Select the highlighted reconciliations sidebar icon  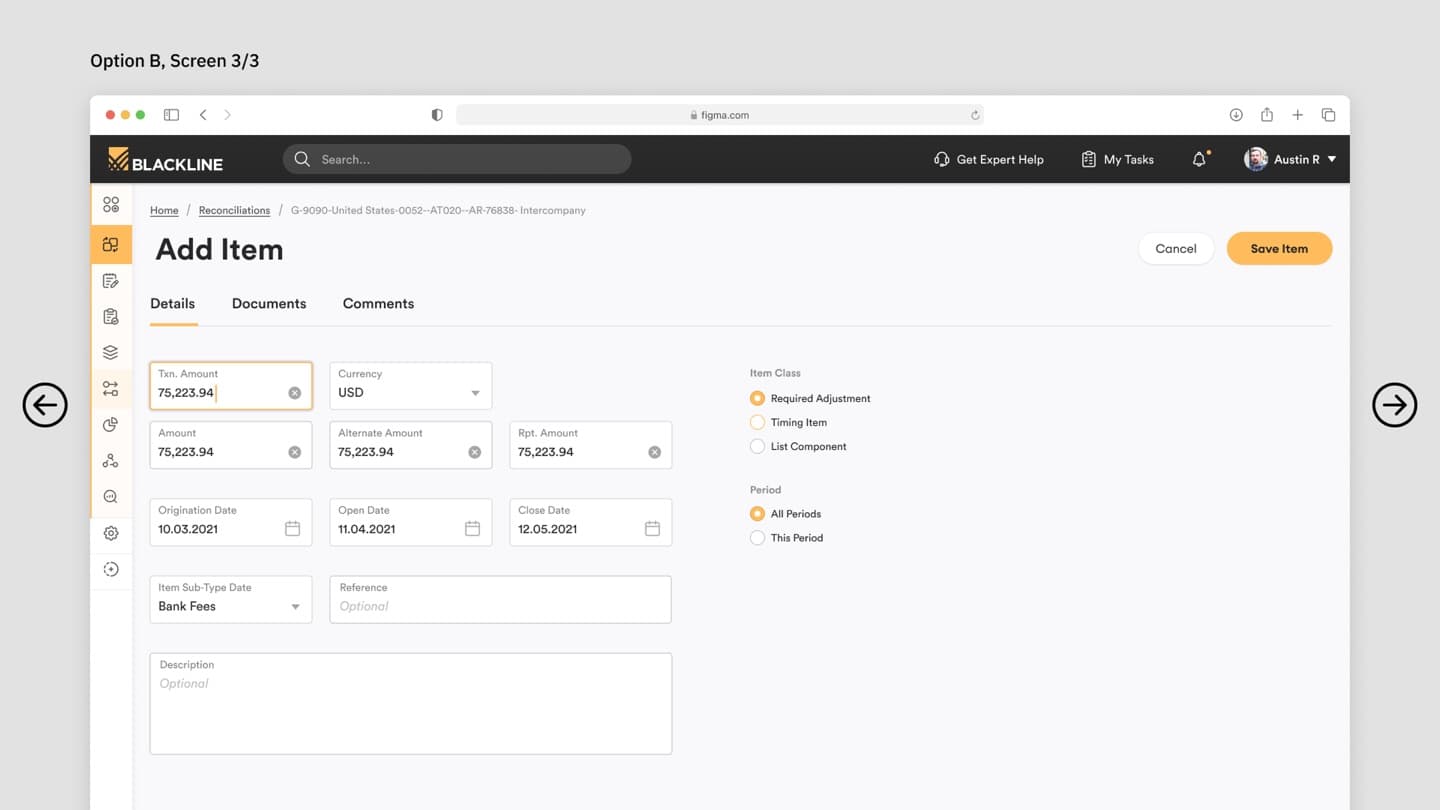(x=111, y=244)
